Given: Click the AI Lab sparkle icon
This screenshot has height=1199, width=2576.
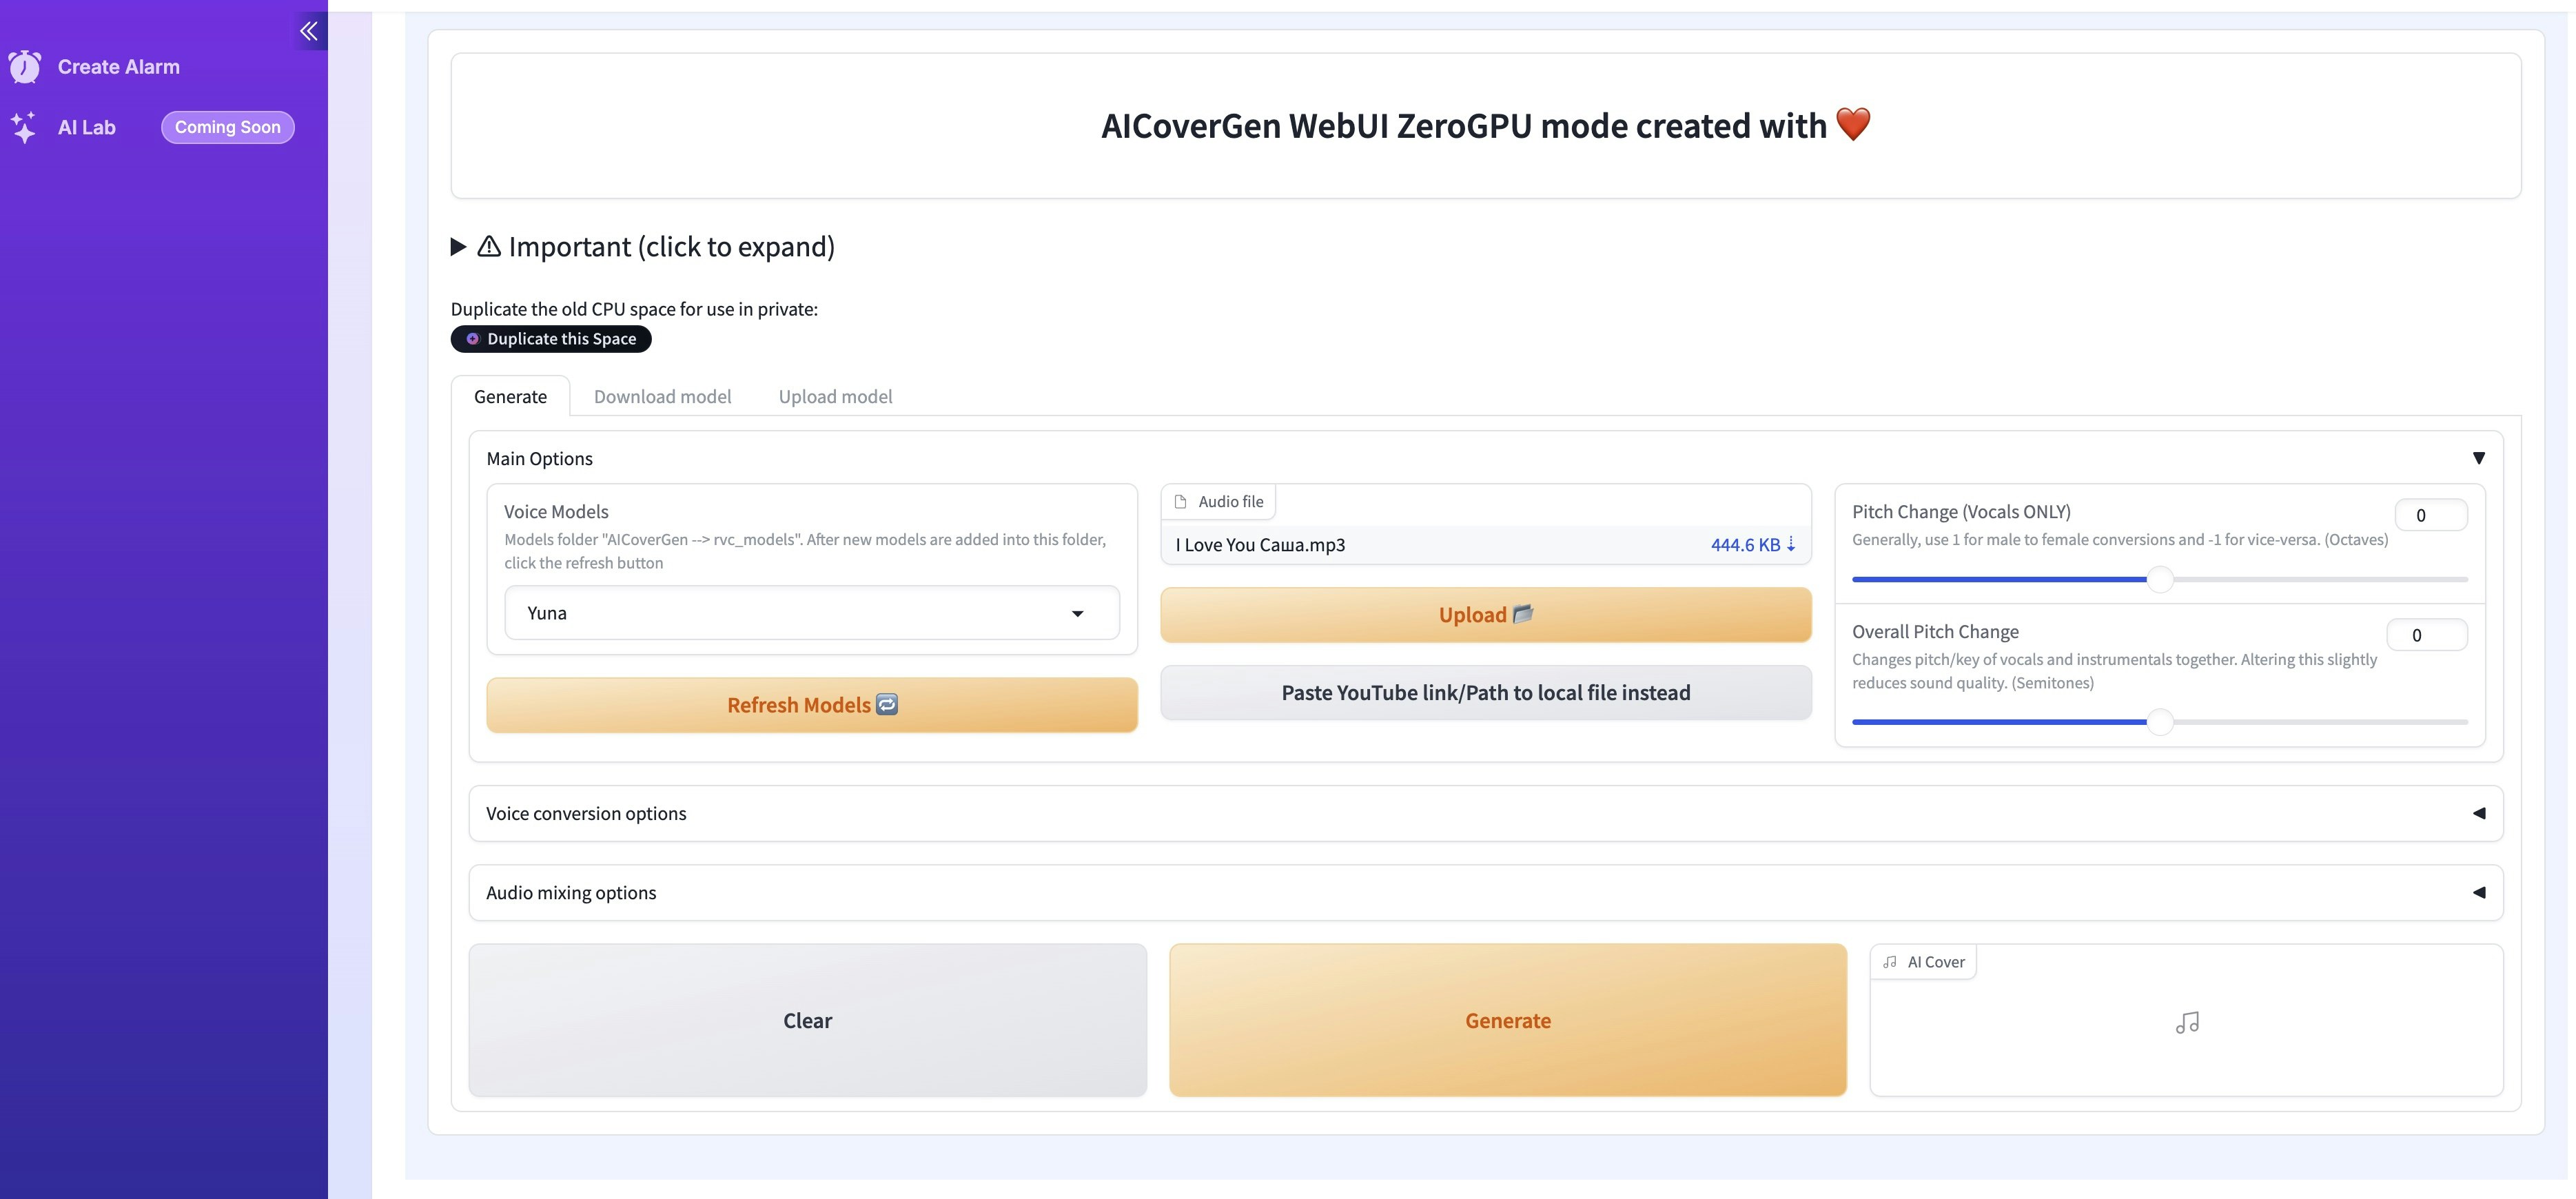Looking at the screenshot, I should (24, 127).
